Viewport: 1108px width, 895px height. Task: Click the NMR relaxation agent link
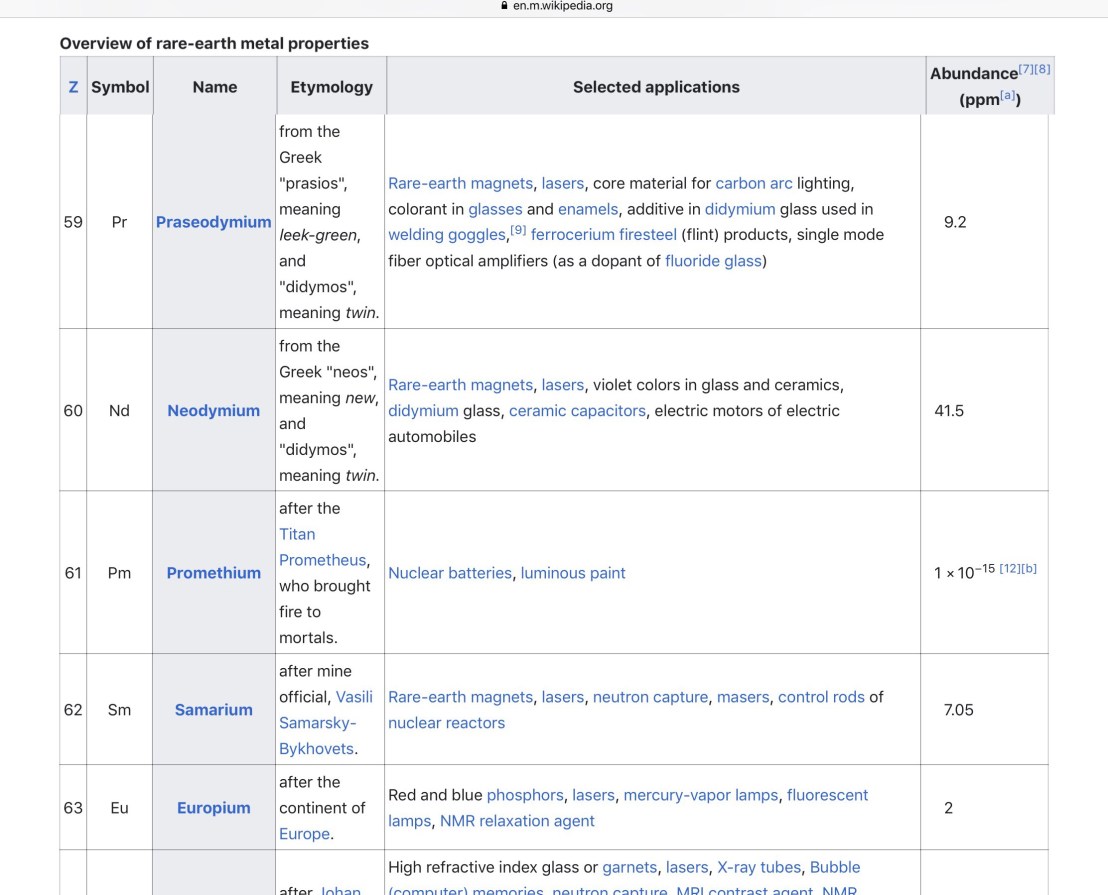[x=517, y=821]
